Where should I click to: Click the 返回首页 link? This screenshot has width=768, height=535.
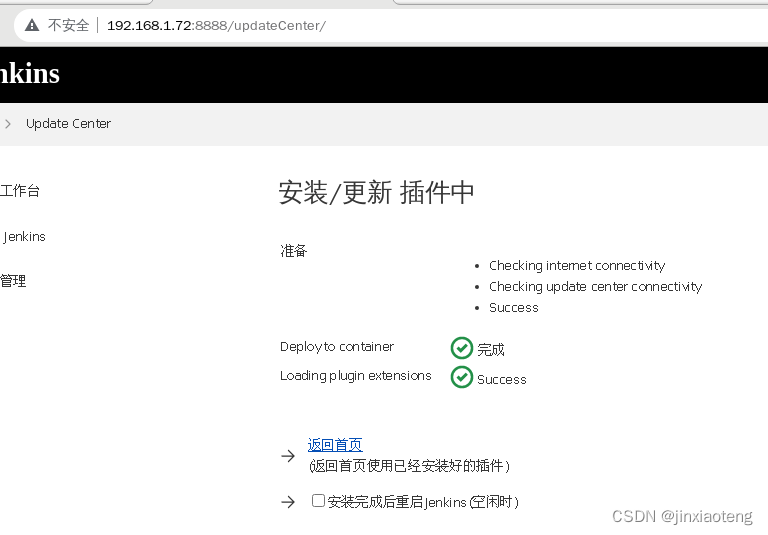click(335, 445)
